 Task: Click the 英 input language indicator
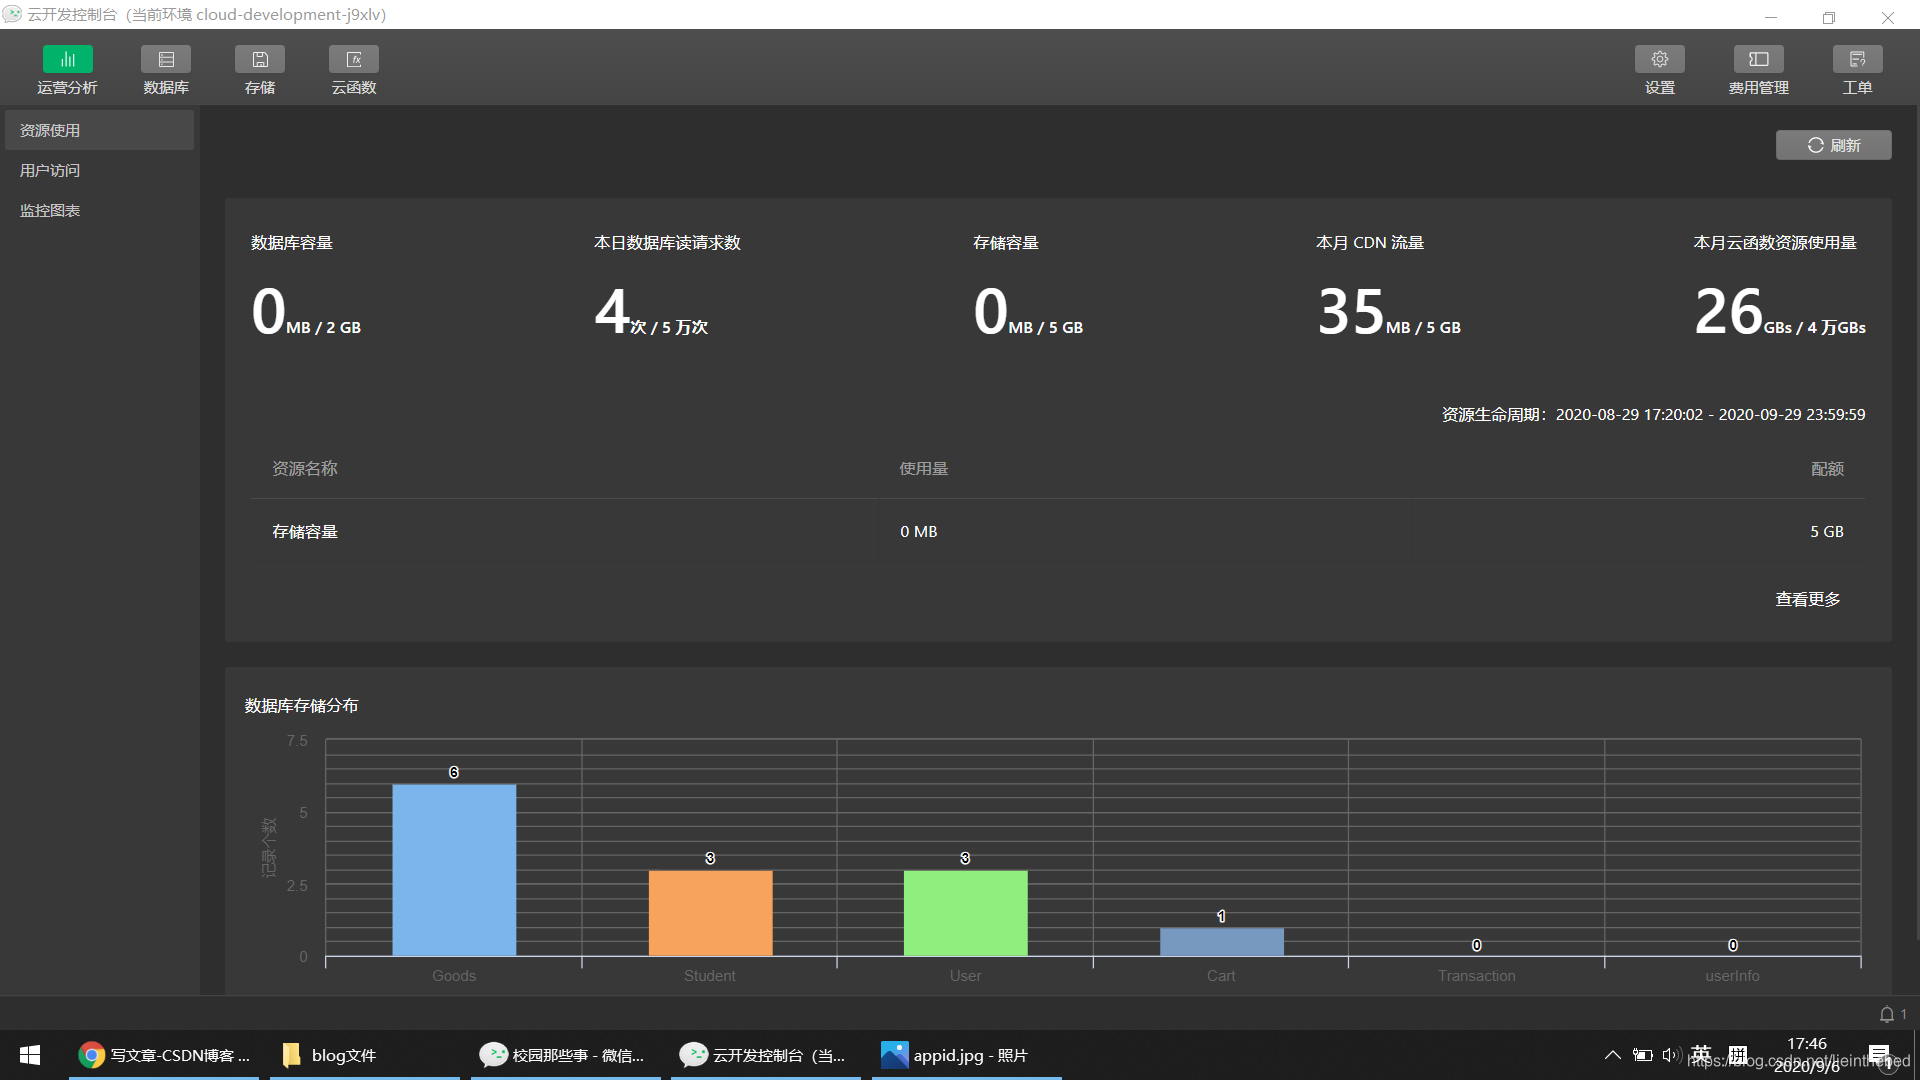click(1701, 1055)
